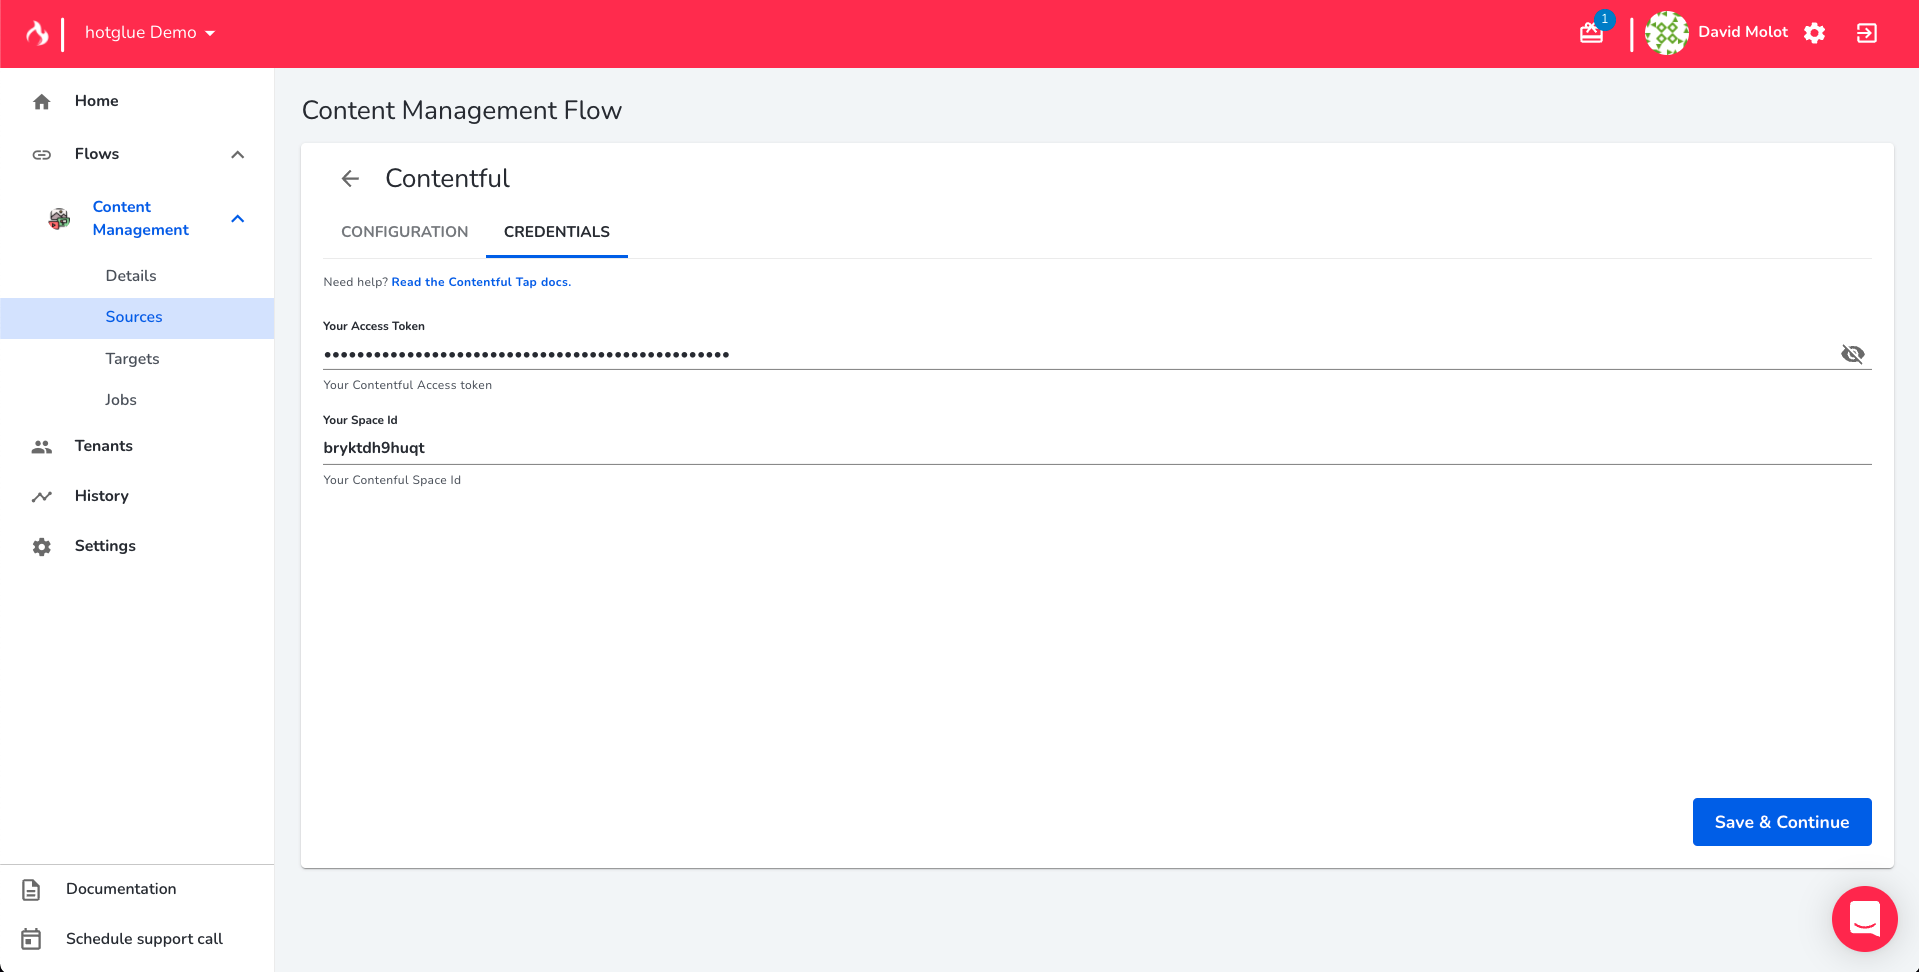The image size is (1919, 972).
Task: Click David Molot's user avatar
Action: tap(1666, 33)
